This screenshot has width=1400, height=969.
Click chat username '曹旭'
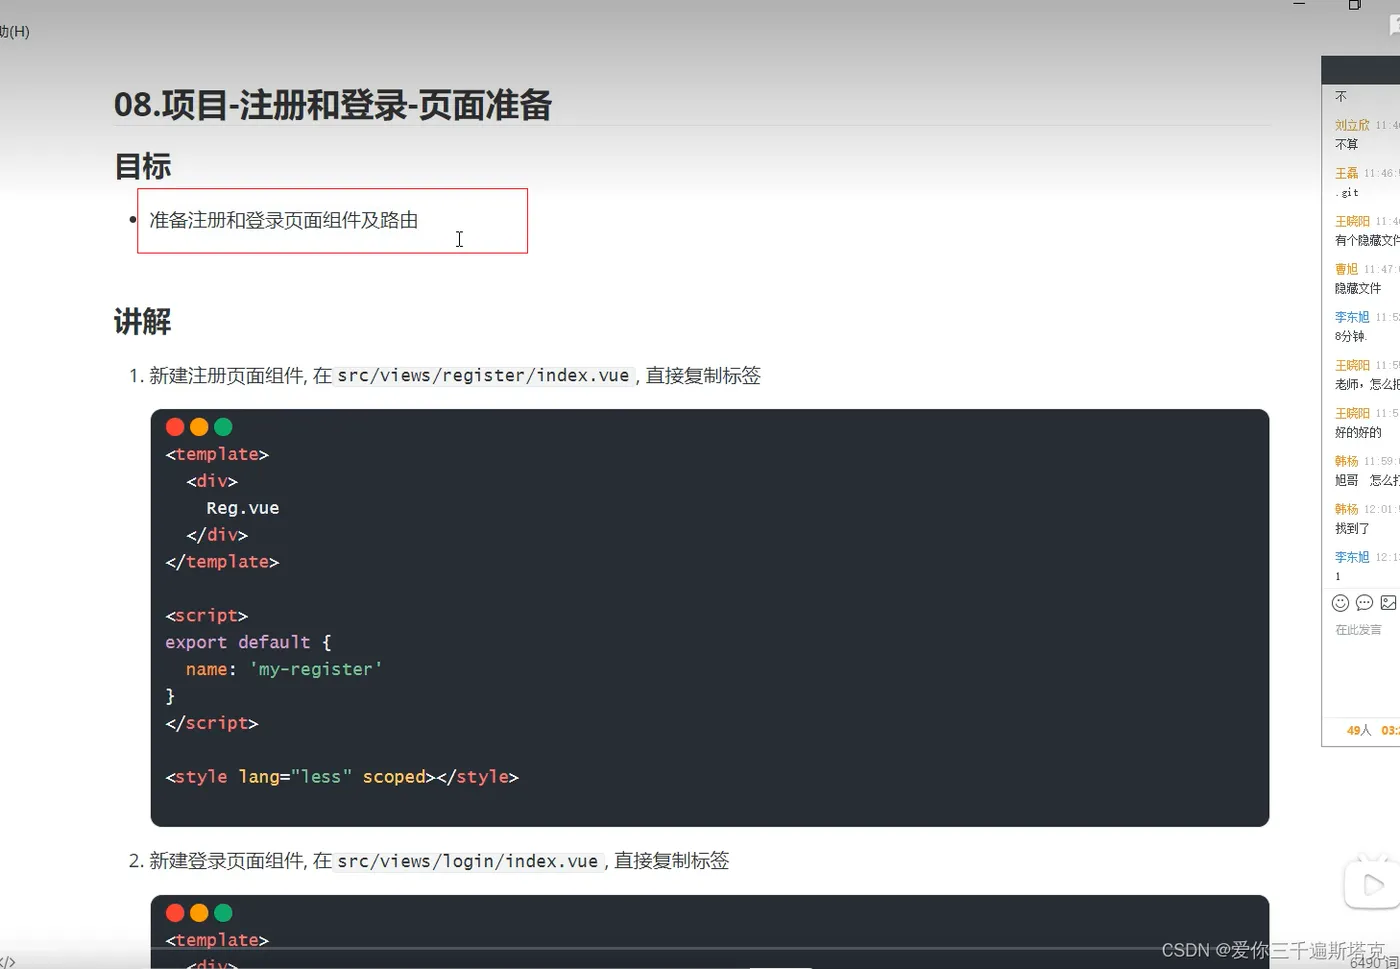click(1347, 269)
